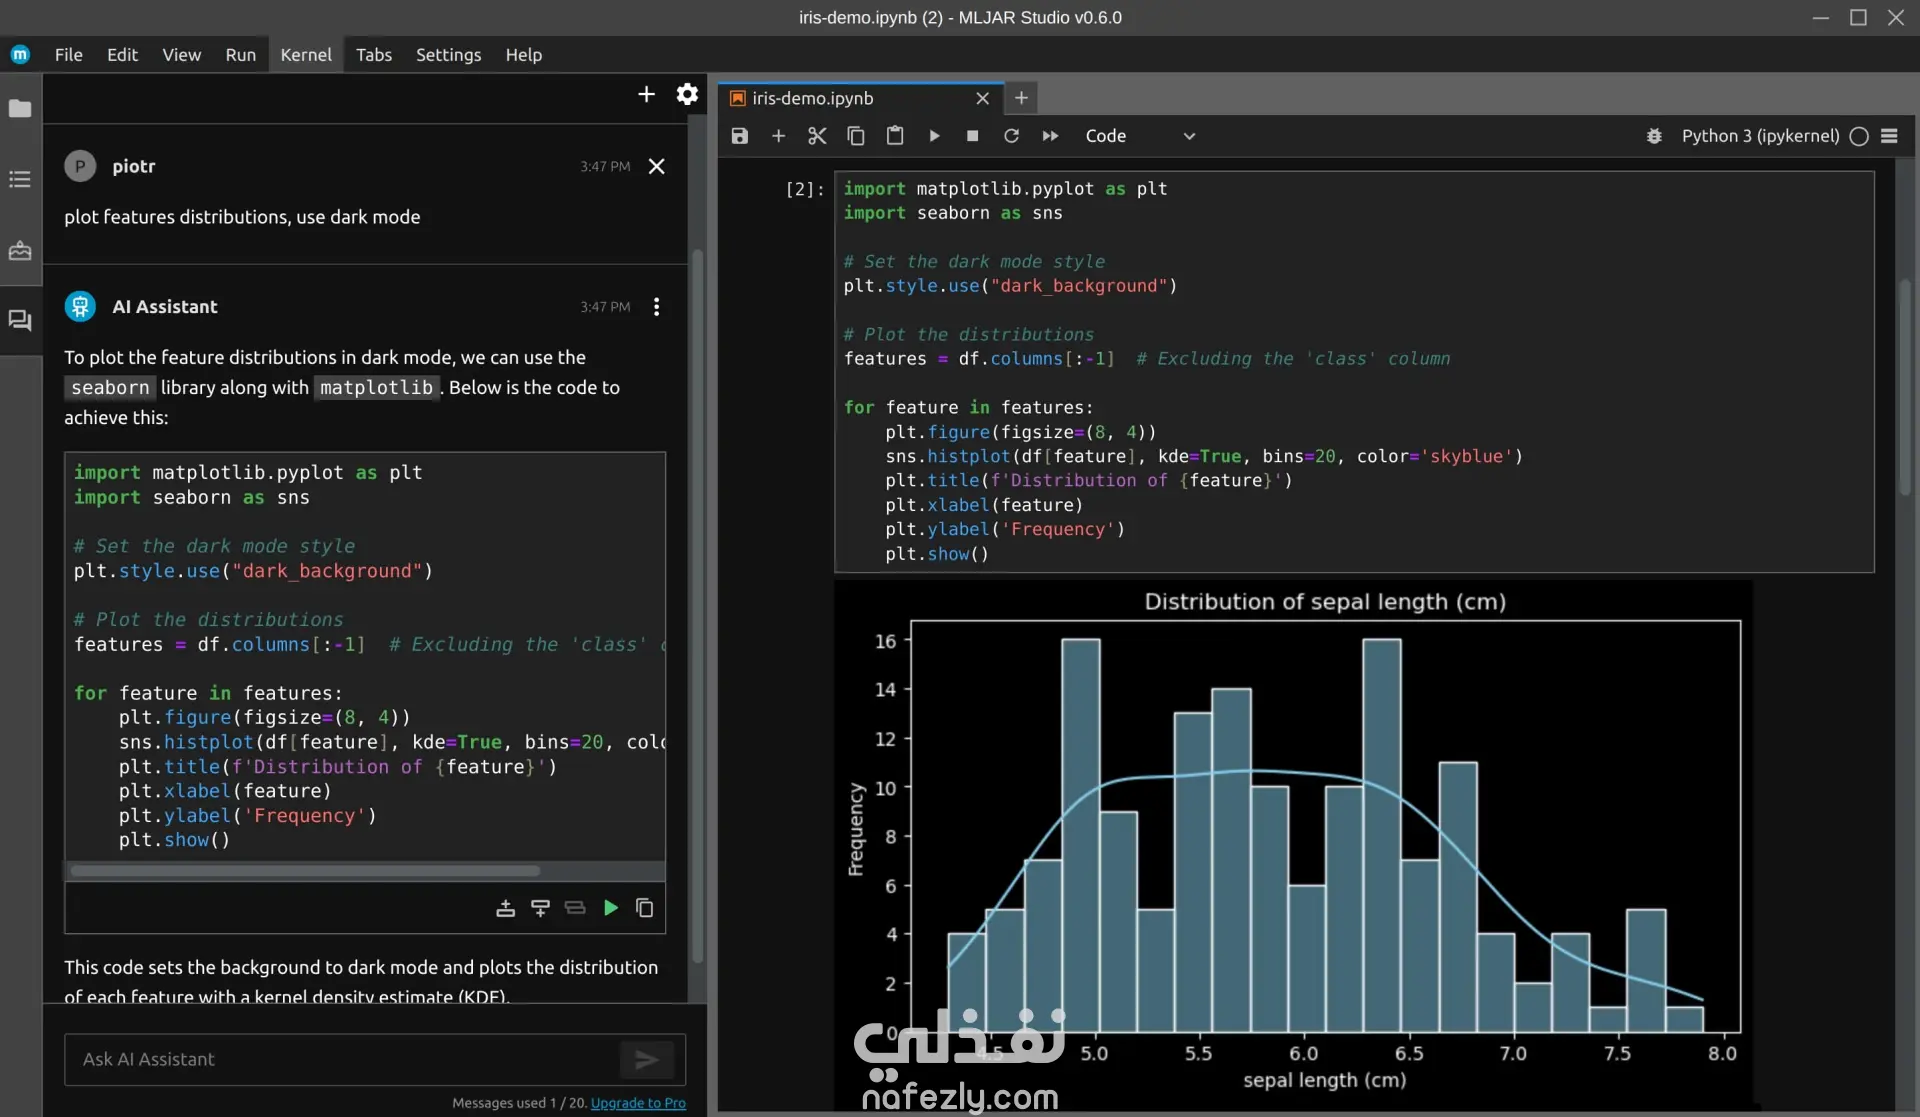
Task: Run the AI-generated code with green play icon
Action: click(610, 908)
